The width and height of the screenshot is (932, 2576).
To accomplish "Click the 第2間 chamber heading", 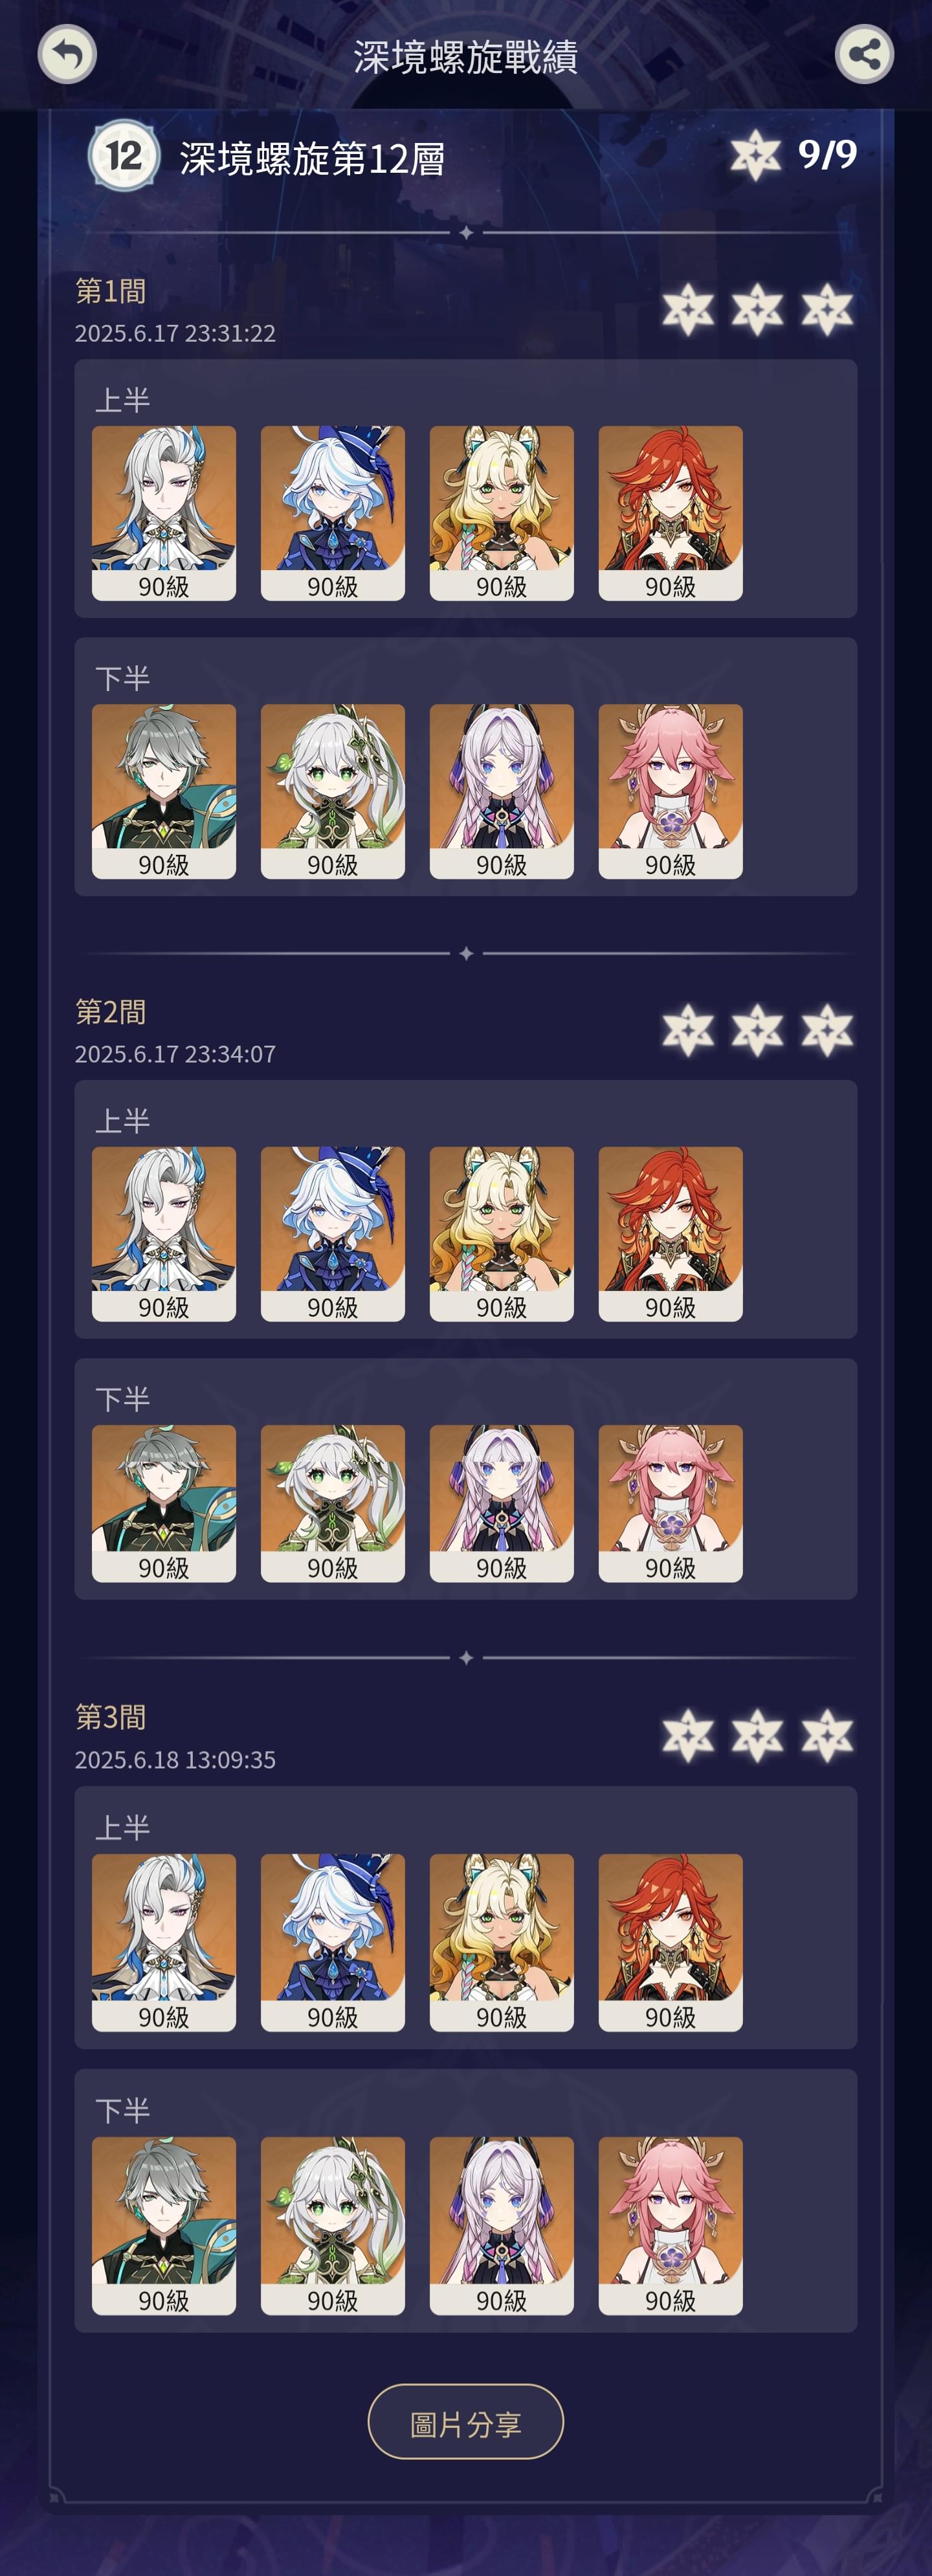I will coord(111,1011).
